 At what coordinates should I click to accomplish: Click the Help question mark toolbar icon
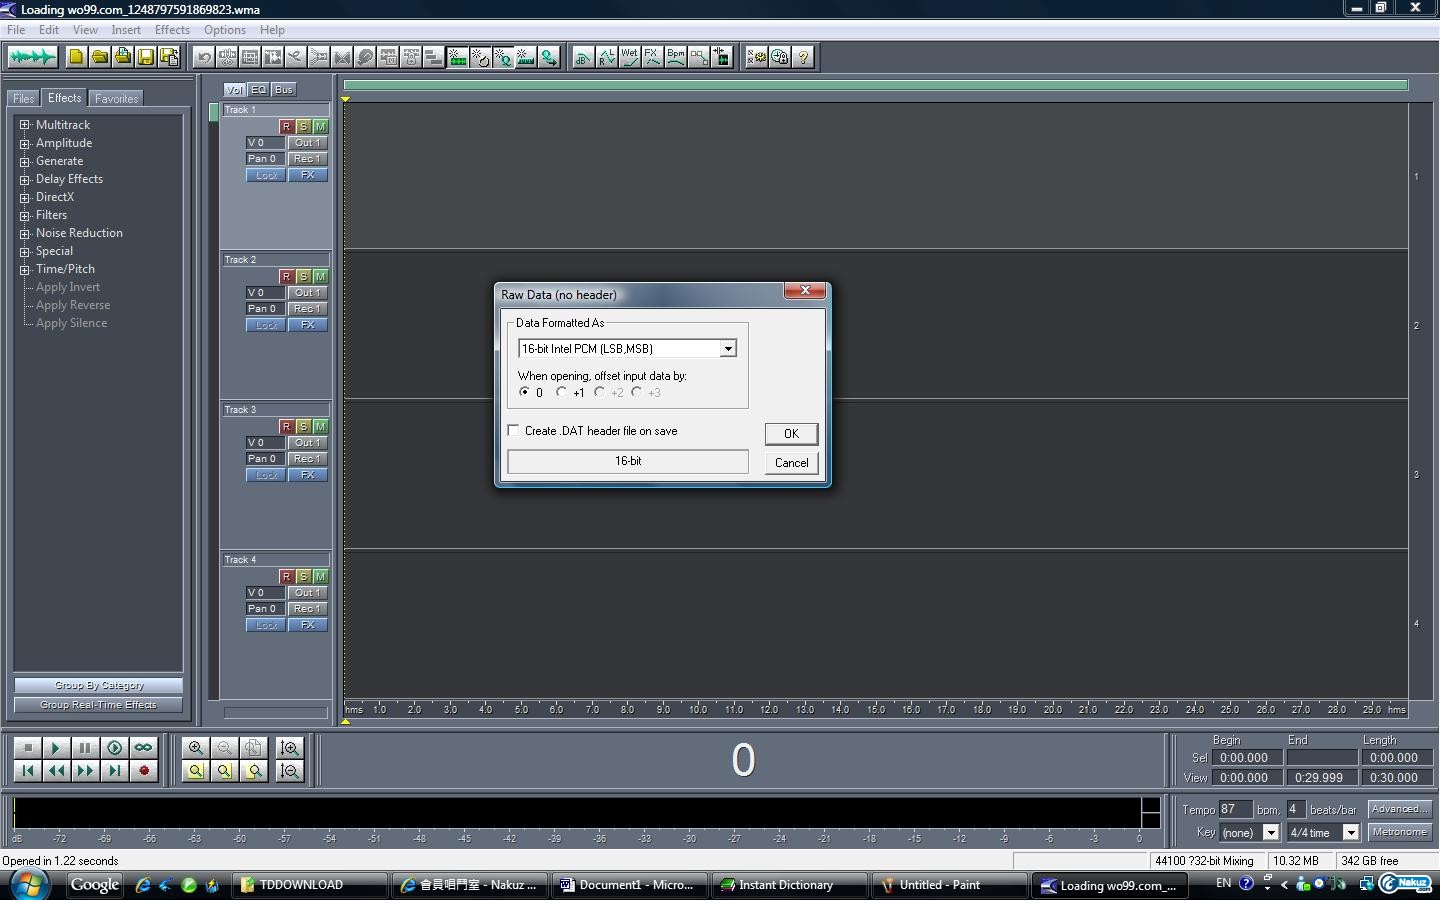(803, 57)
